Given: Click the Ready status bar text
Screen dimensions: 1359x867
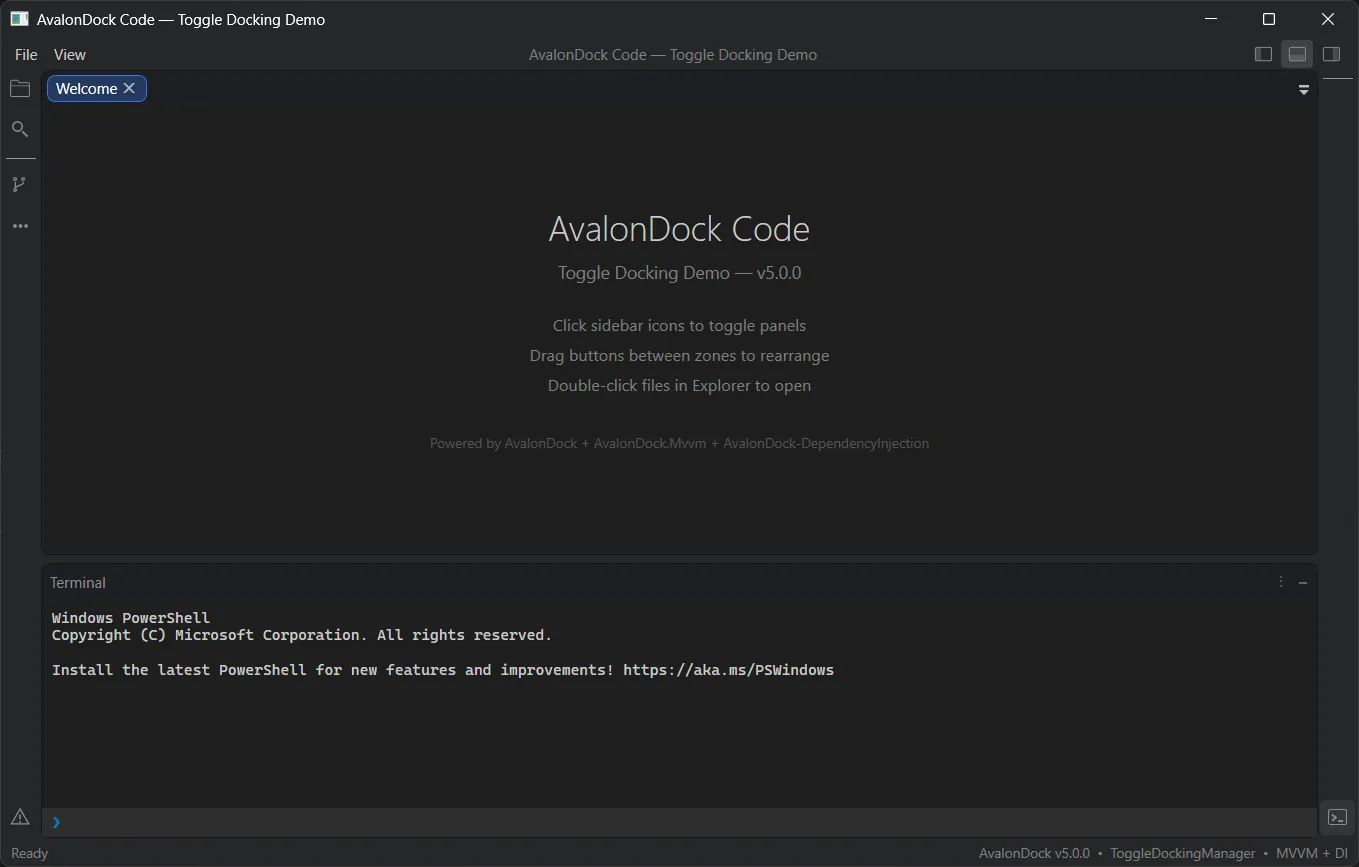Looking at the screenshot, I should (29, 853).
